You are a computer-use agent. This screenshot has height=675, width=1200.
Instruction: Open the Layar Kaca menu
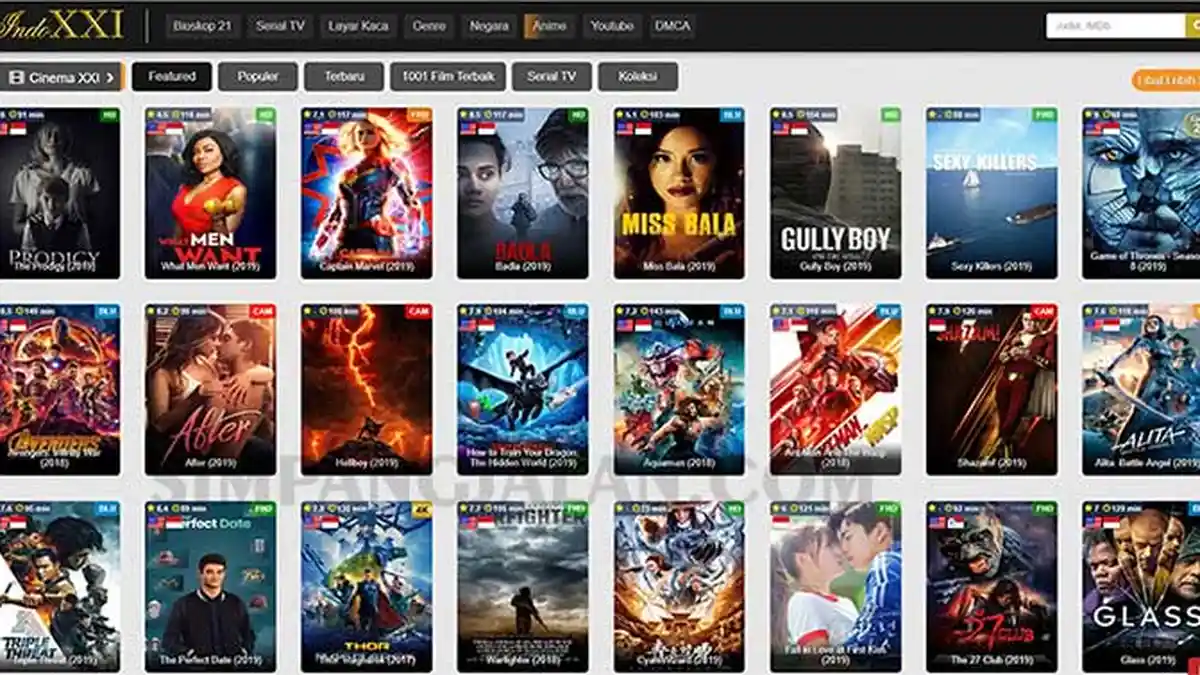click(x=359, y=26)
